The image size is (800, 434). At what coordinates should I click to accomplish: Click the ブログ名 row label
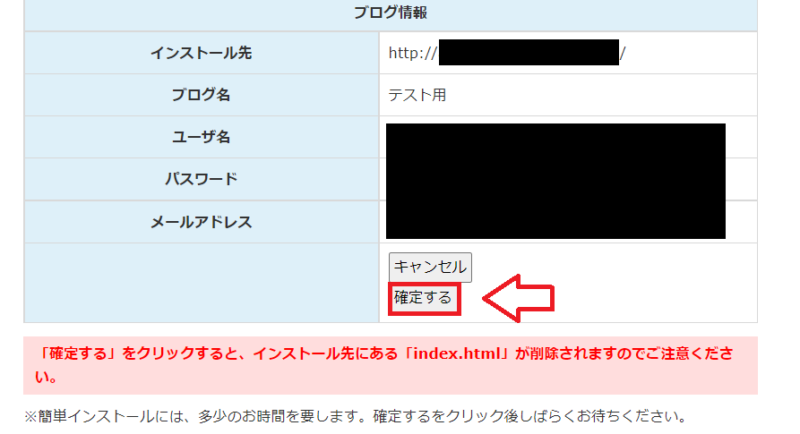pos(201,95)
